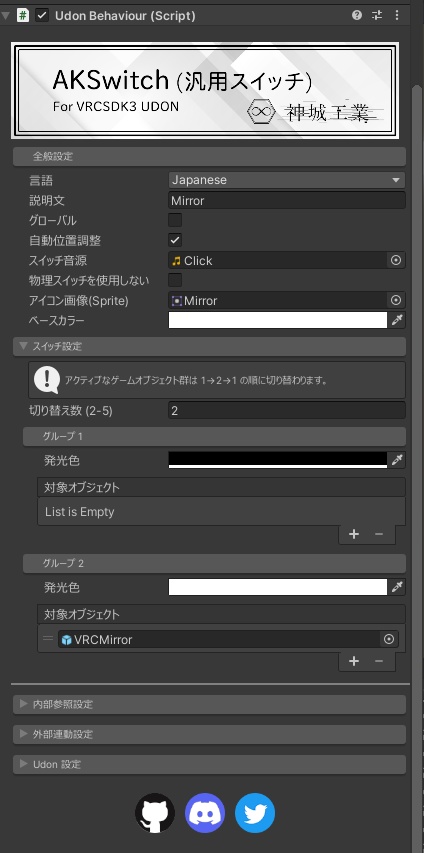
Task: Open object picker for スイッチ音源
Action: pos(396,261)
